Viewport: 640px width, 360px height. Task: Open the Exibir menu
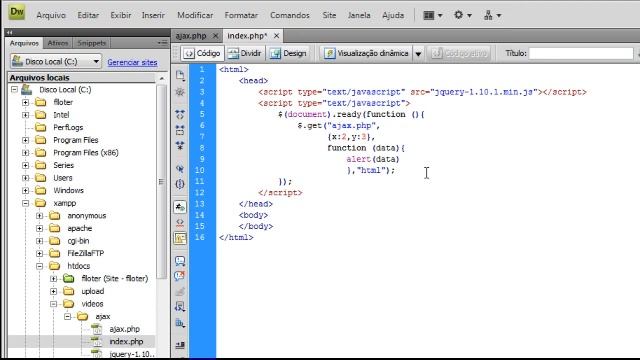pyautogui.click(x=121, y=15)
